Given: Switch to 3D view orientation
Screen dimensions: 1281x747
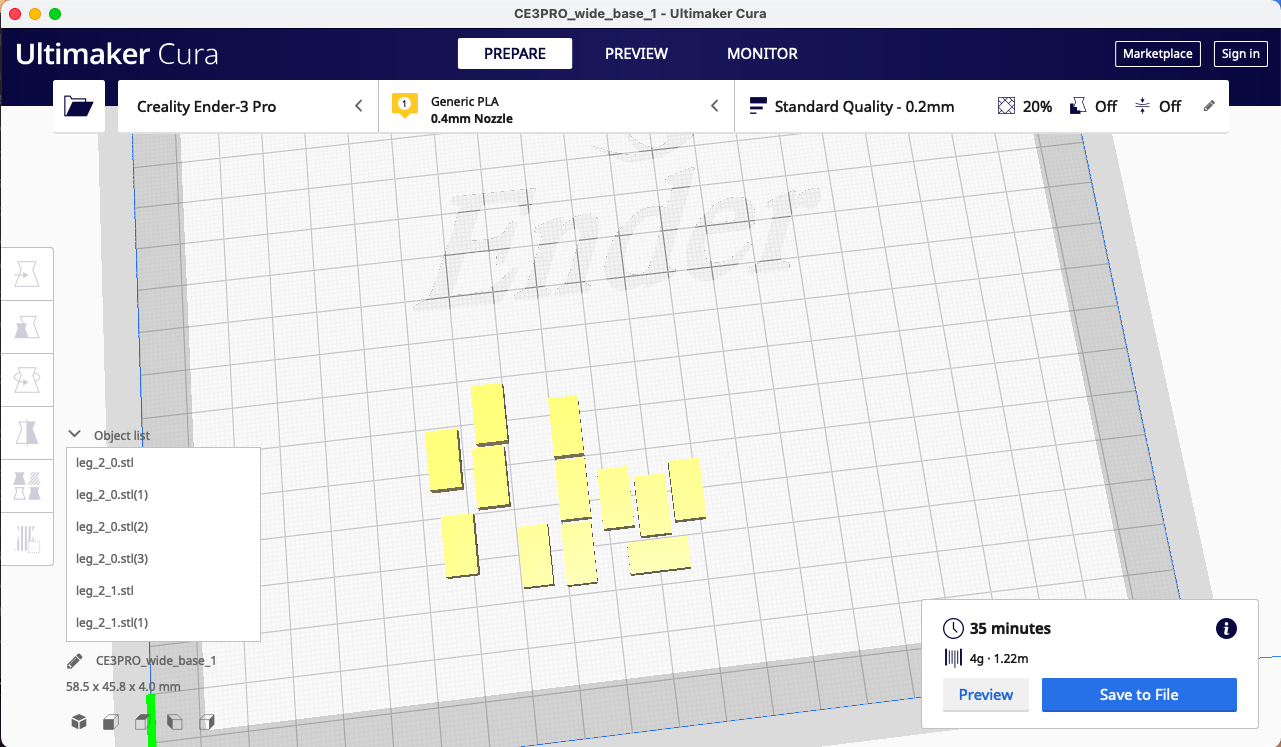Looking at the screenshot, I should point(79,722).
